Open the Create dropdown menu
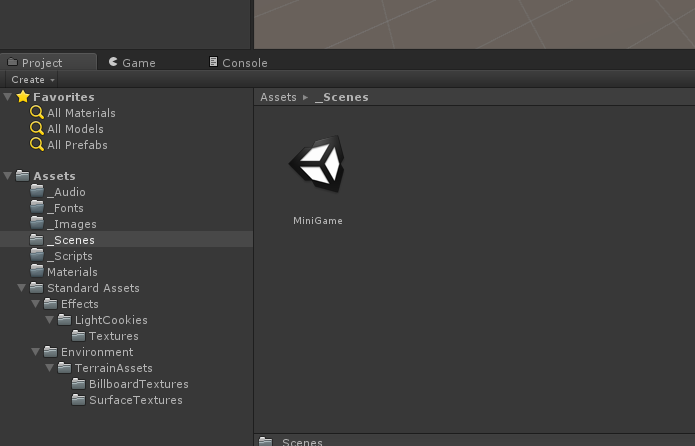695x446 pixels. coord(32,80)
